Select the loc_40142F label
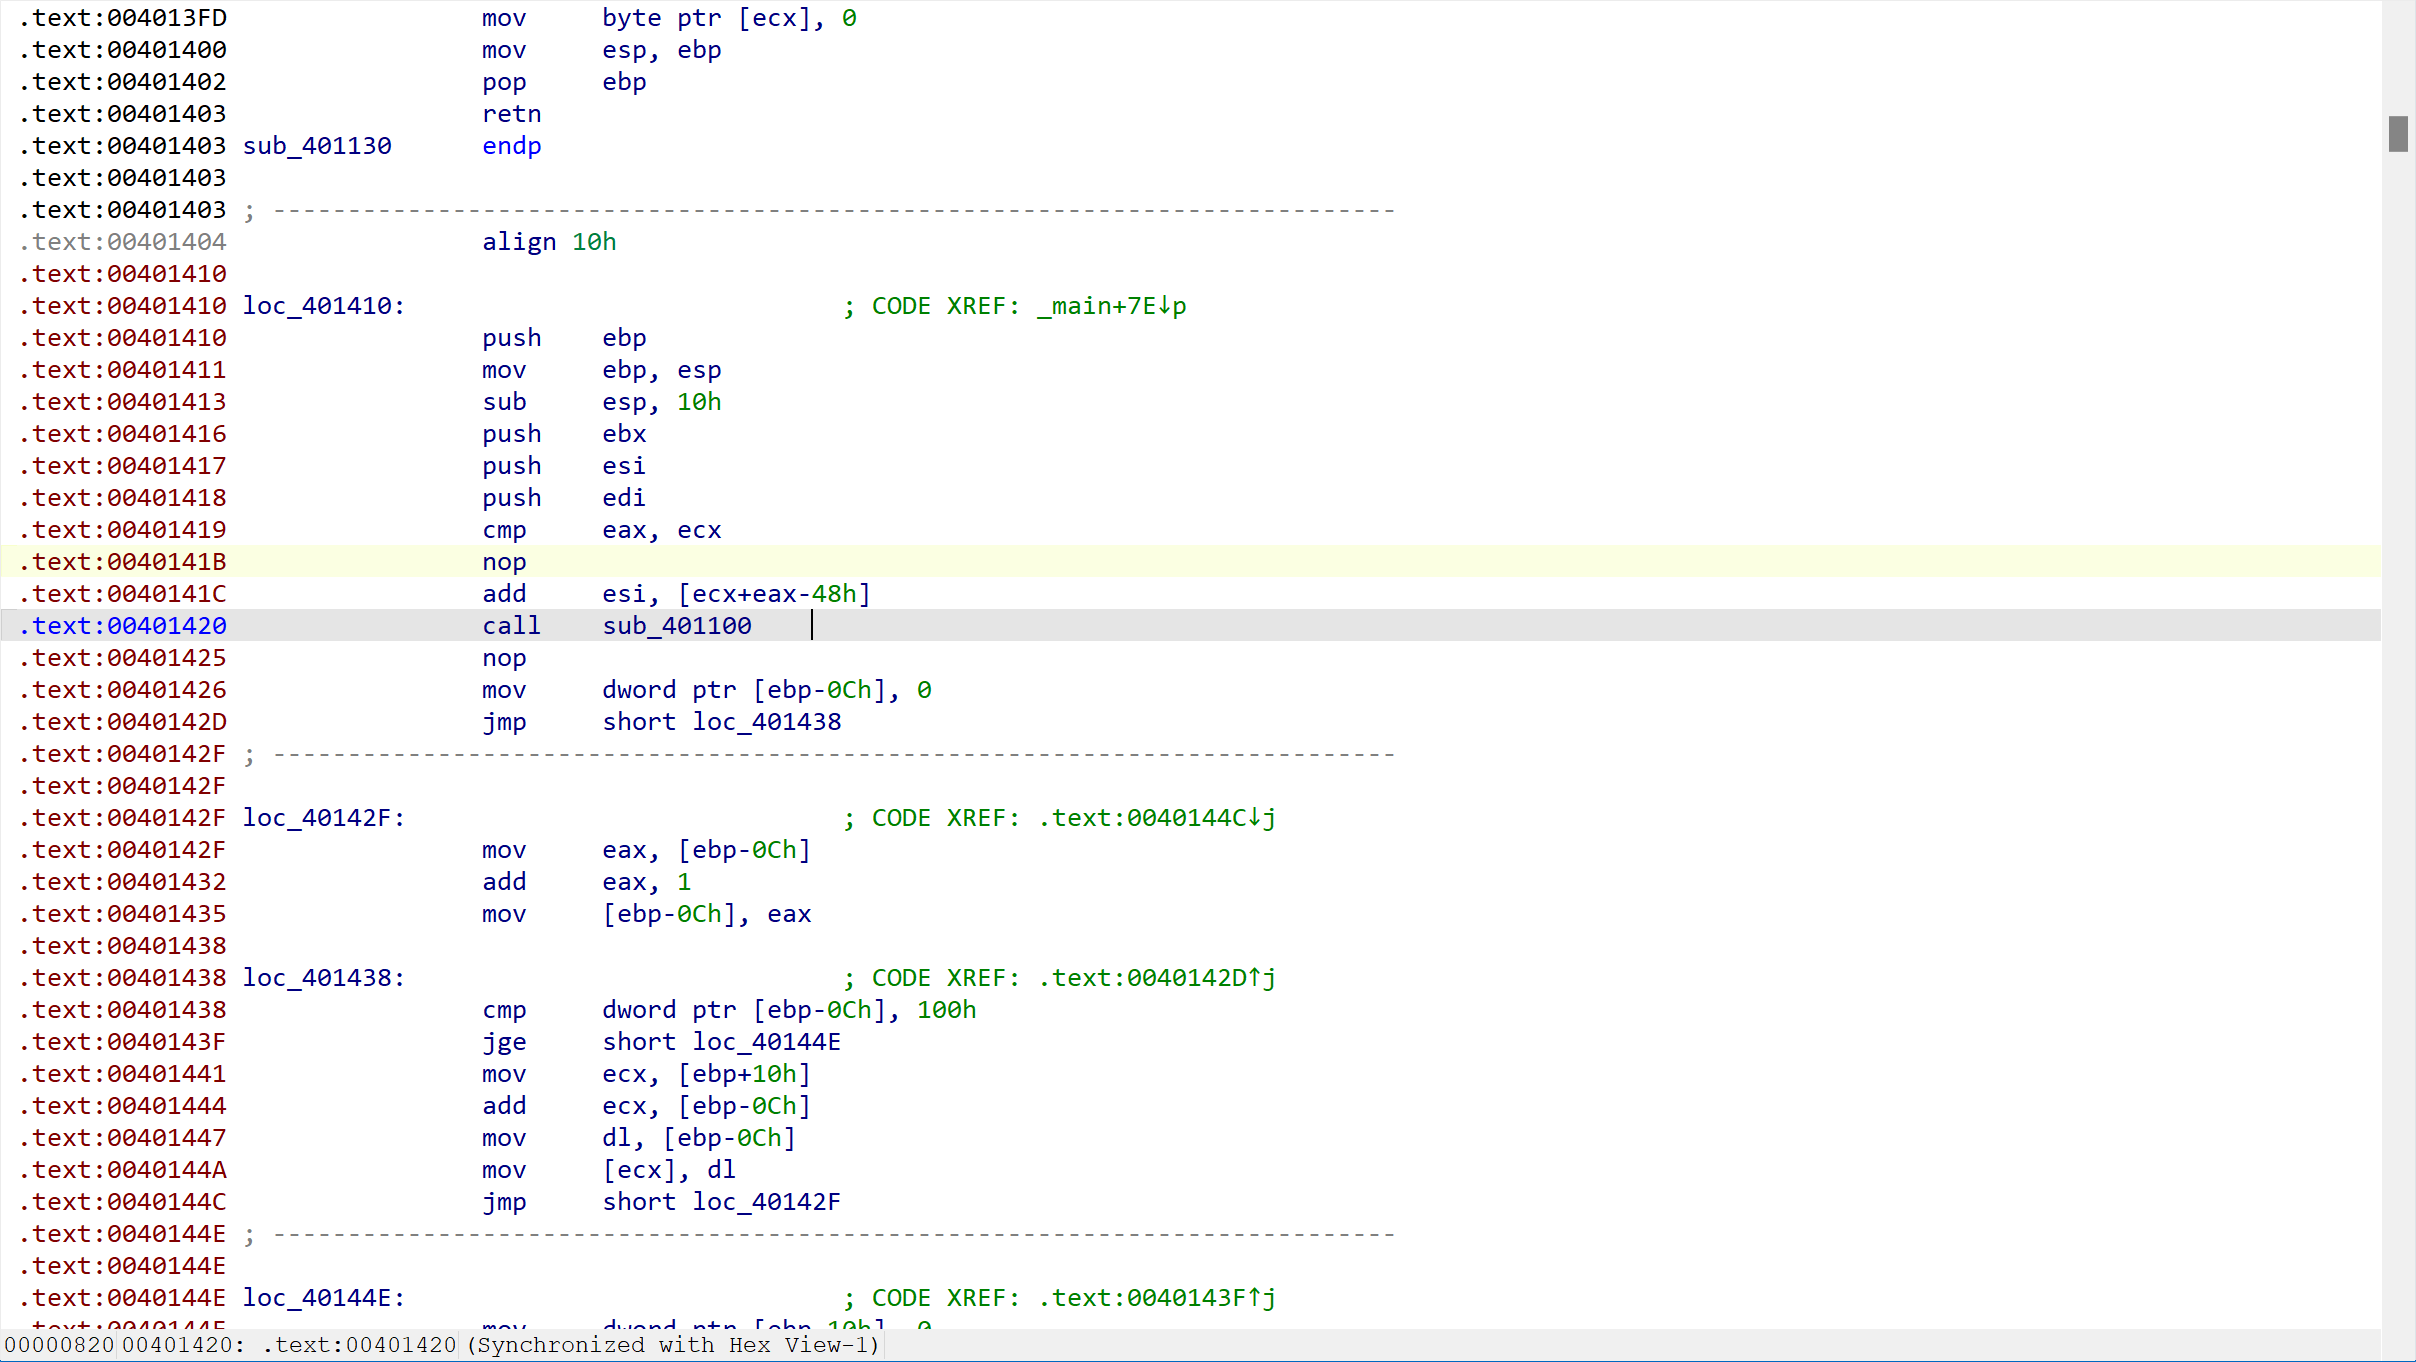This screenshot has width=2416, height=1362. [324, 818]
